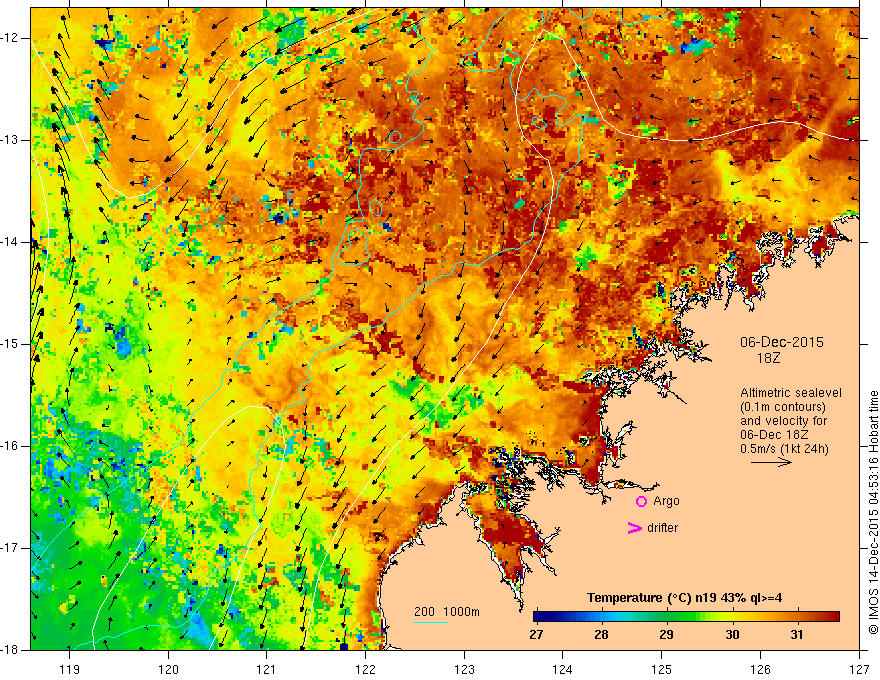Click the 0.5m/s velocity scale arrow
The image size is (880, 680).
[771, 462]
